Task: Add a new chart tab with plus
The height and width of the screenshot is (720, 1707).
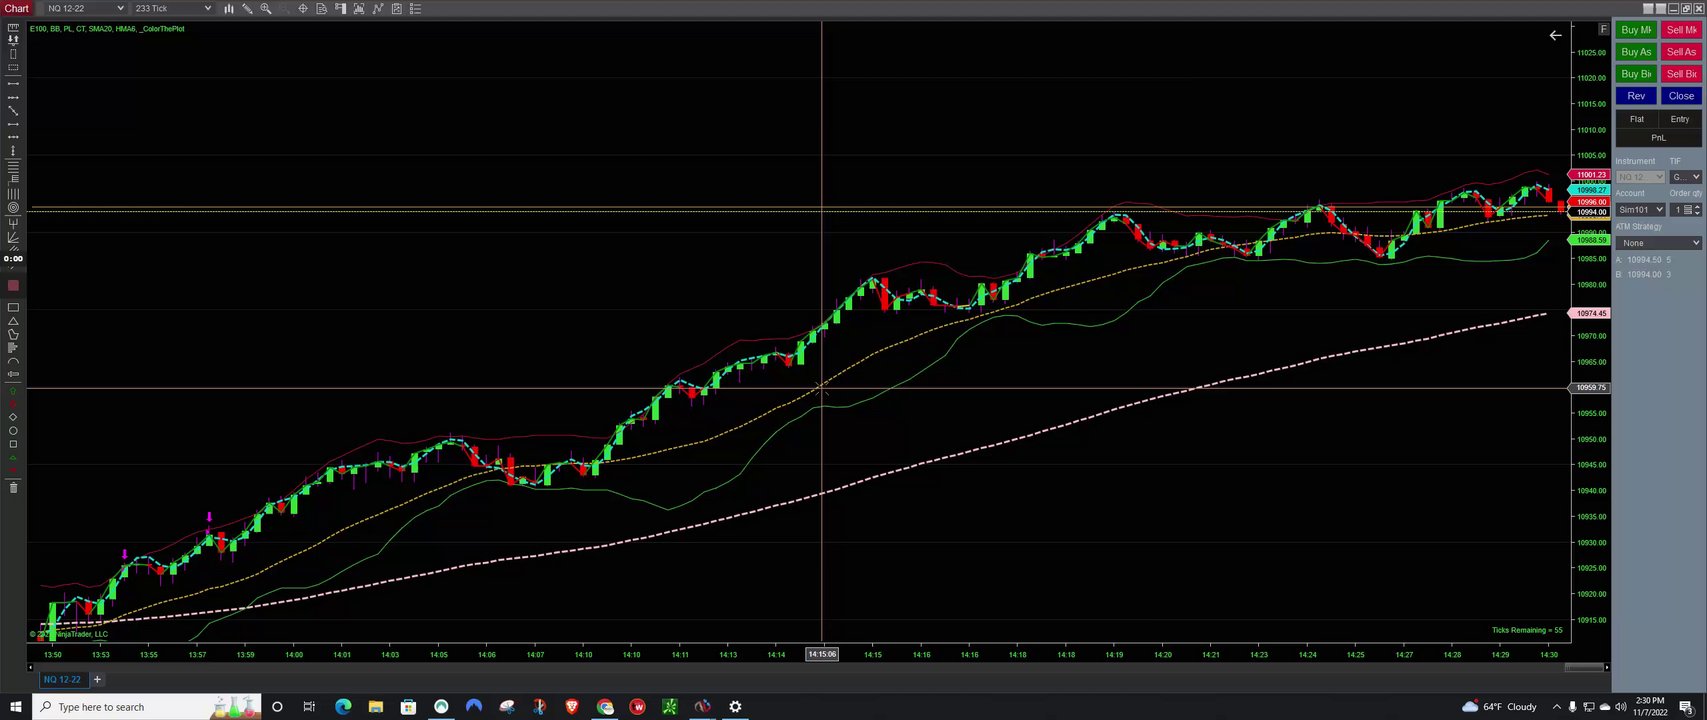Action: coord(97,680)
